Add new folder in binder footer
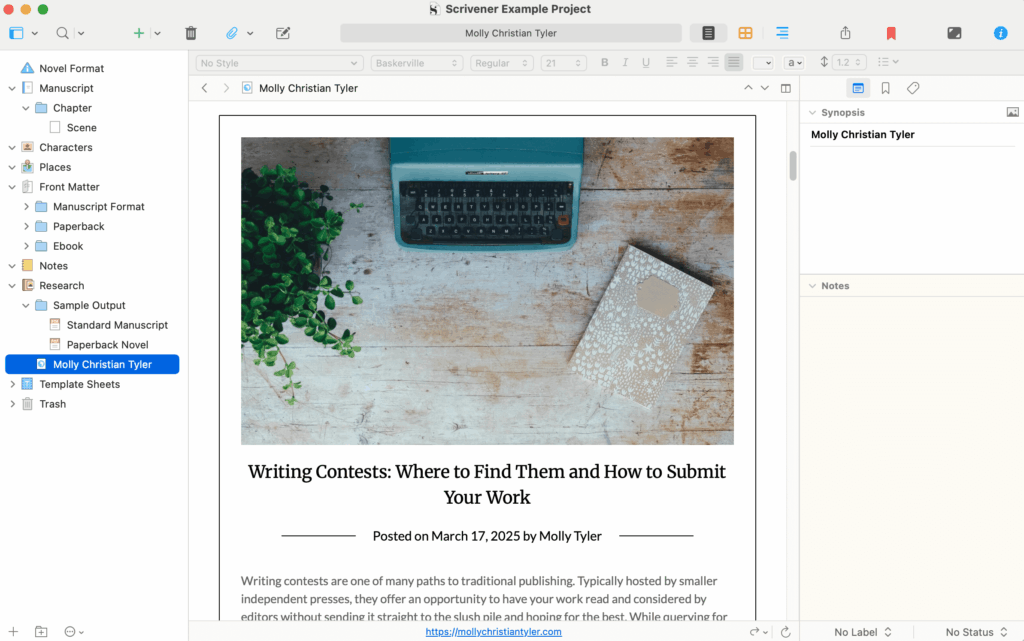This screenshot has width=1024, height=641. [x=41, y=632]
